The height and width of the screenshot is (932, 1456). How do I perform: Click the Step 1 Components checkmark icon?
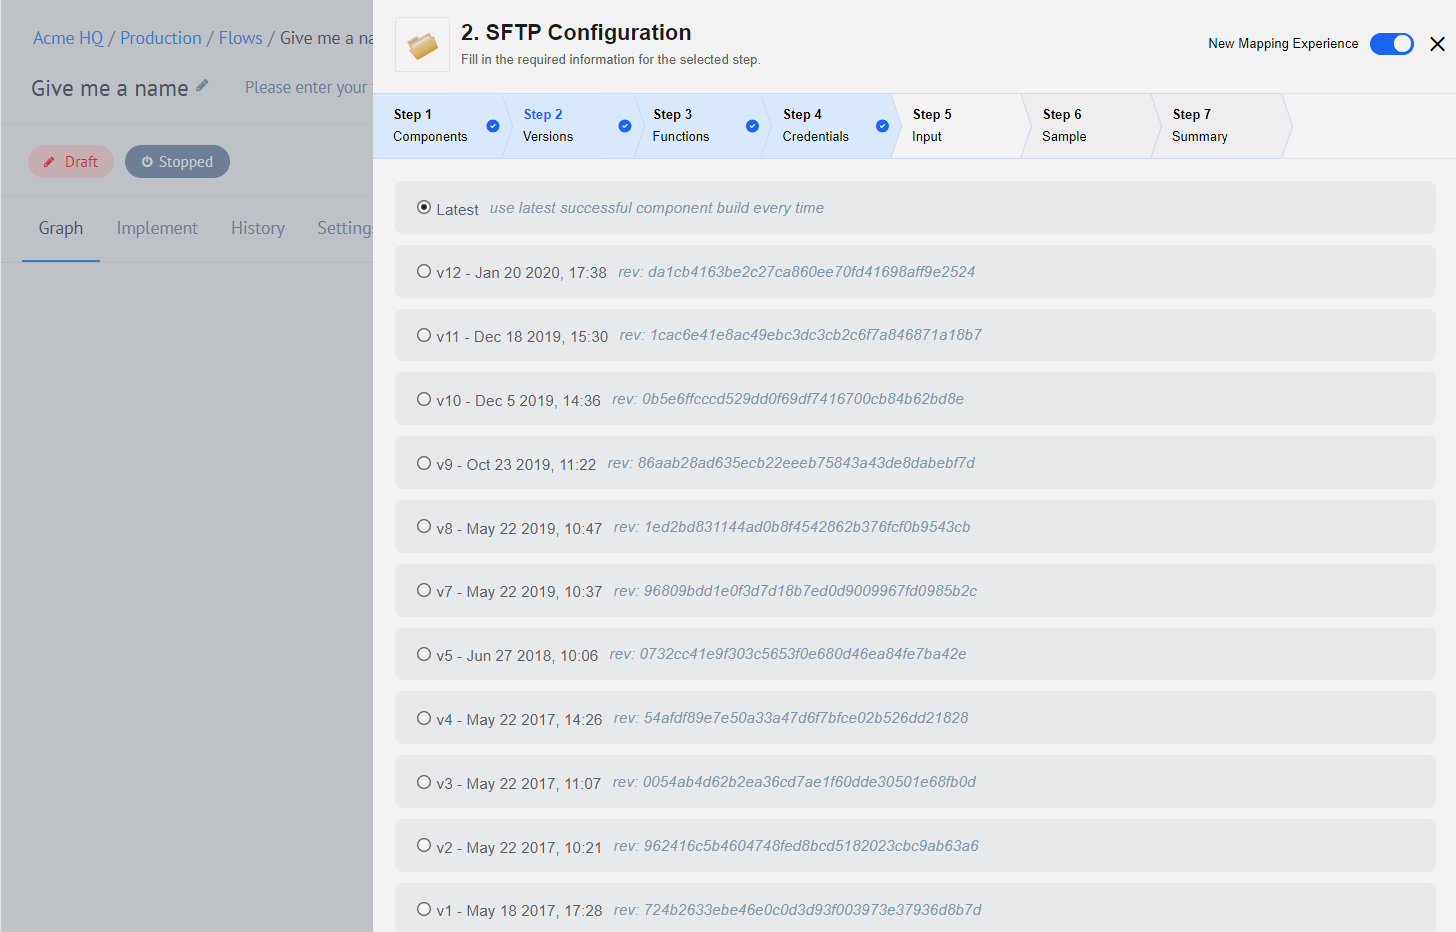pyautogui.click(x=493, y=126)
